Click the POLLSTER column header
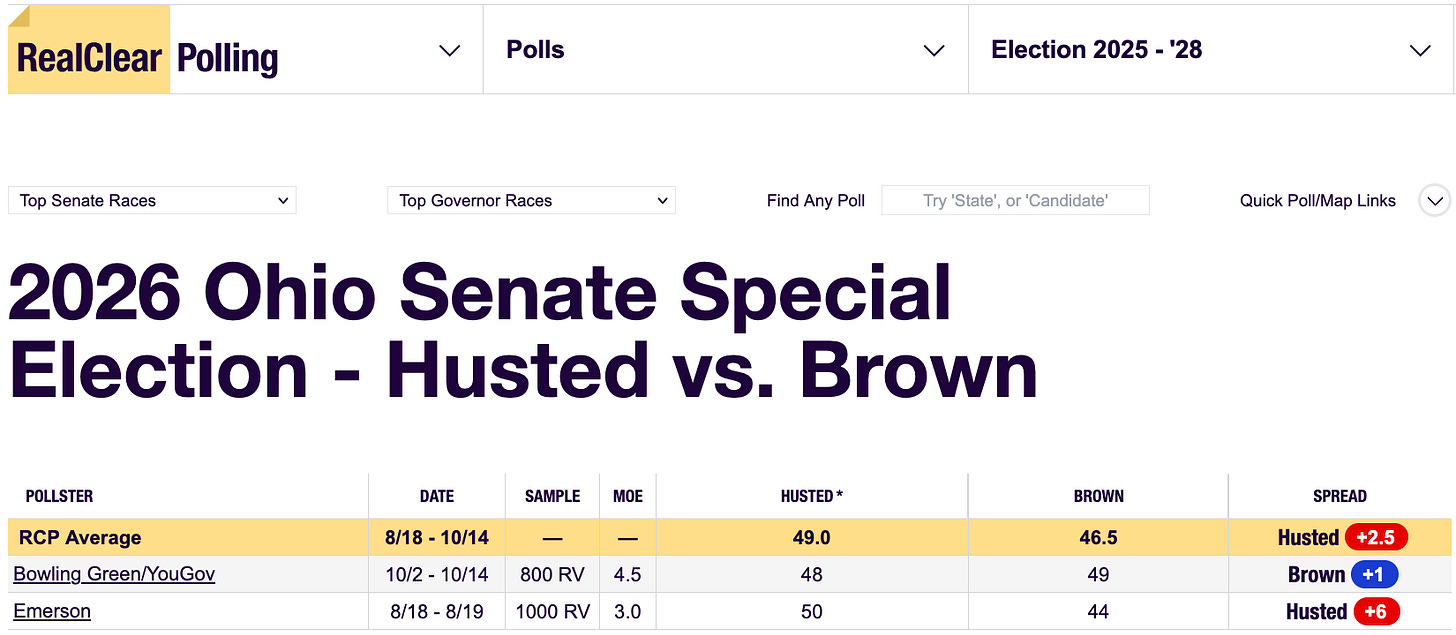The height and width of the screenshot is (635, 1456). click(59, 496)
